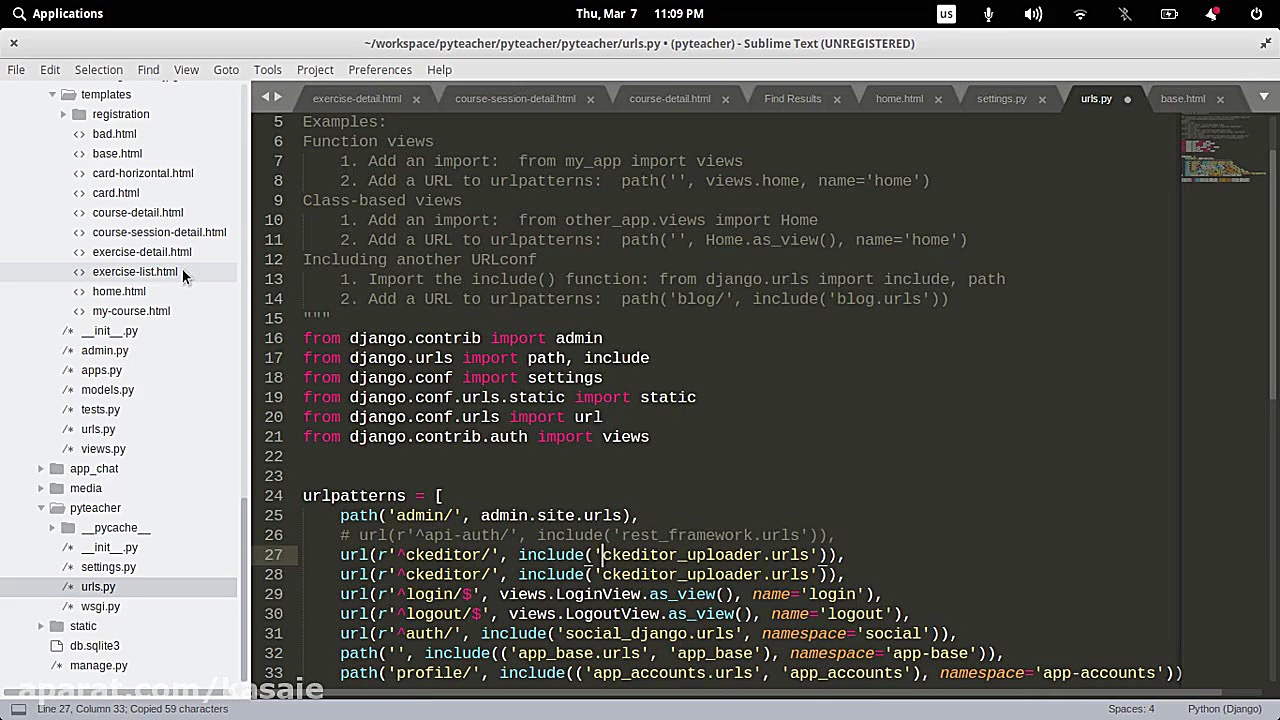Click the tab scroll right arrow

tap(278, 97)
